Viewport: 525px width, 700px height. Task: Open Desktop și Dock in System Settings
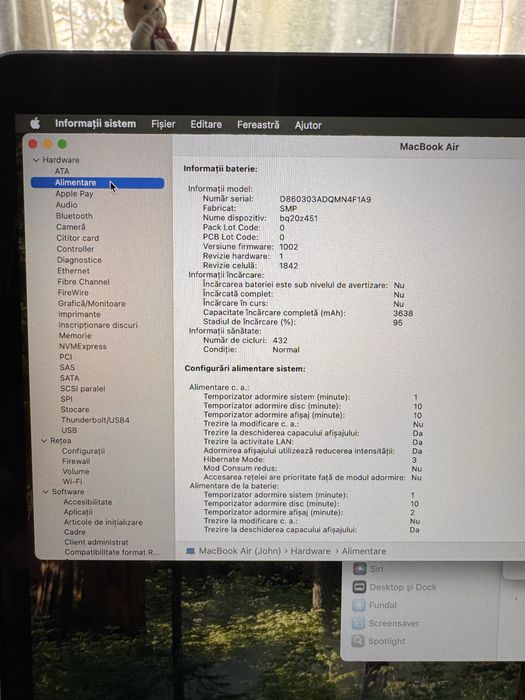pyautogui.click(x=395, y=587)
